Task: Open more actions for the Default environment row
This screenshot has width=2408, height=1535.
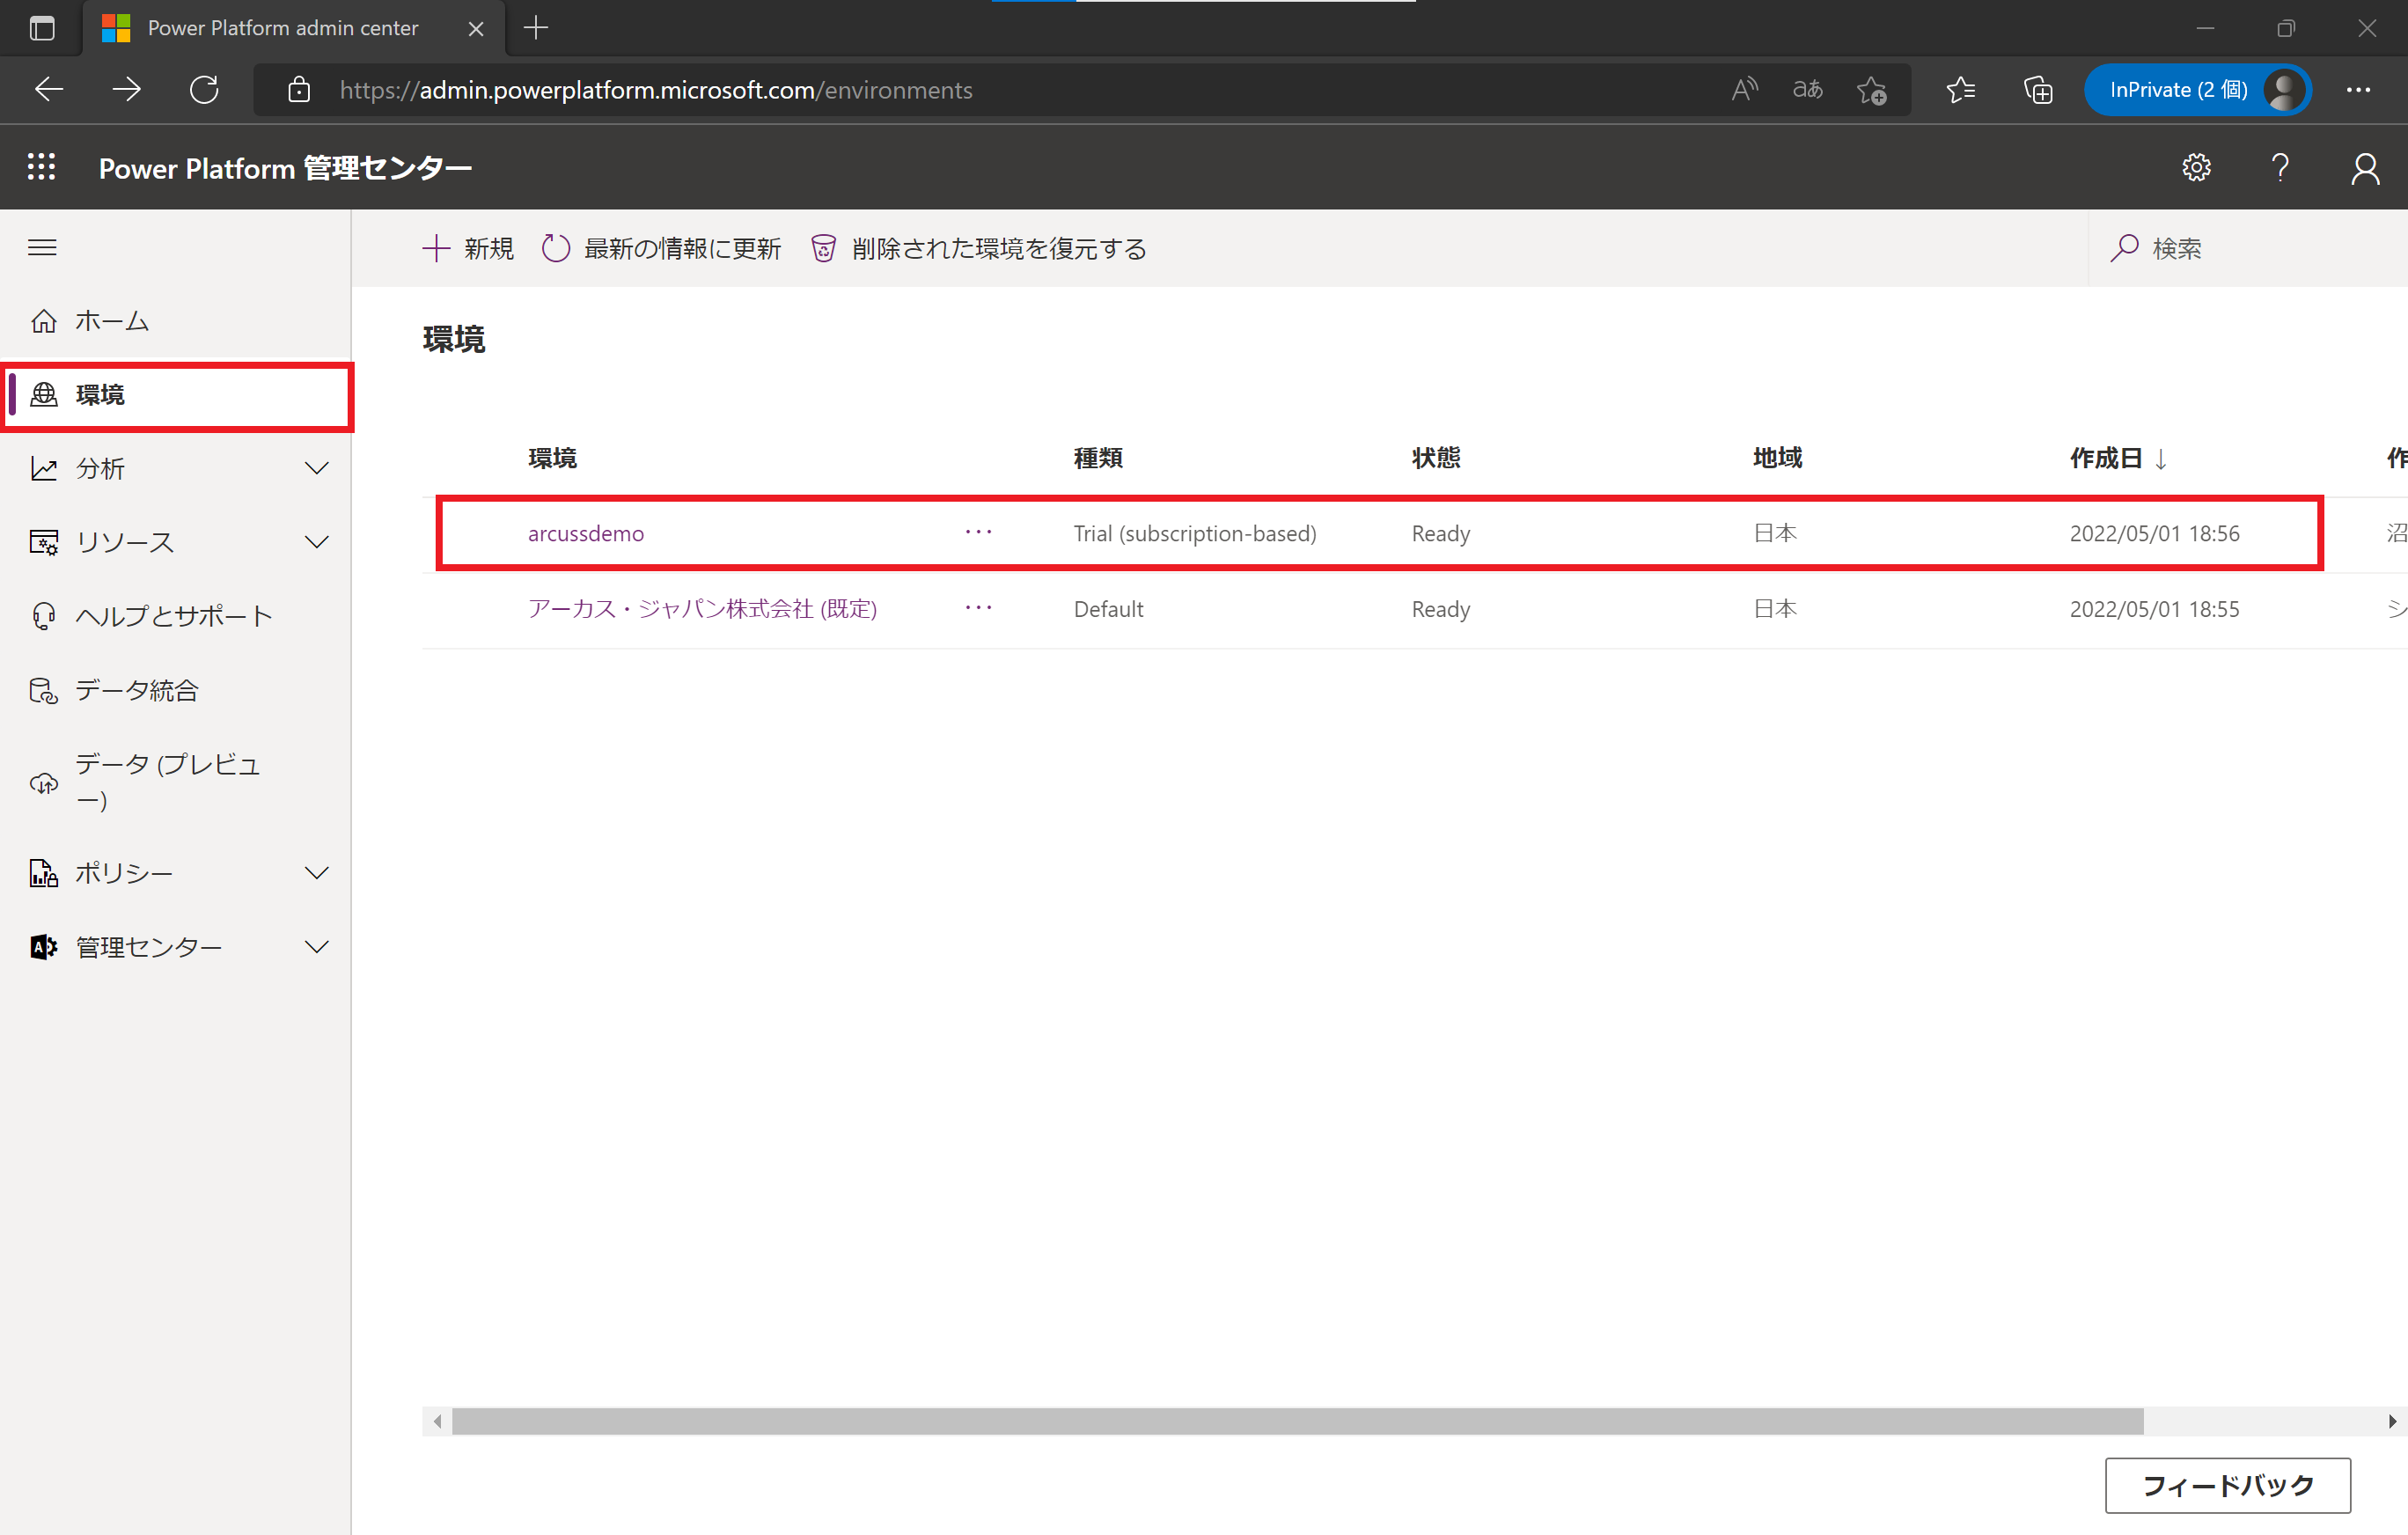Action: 979,608
